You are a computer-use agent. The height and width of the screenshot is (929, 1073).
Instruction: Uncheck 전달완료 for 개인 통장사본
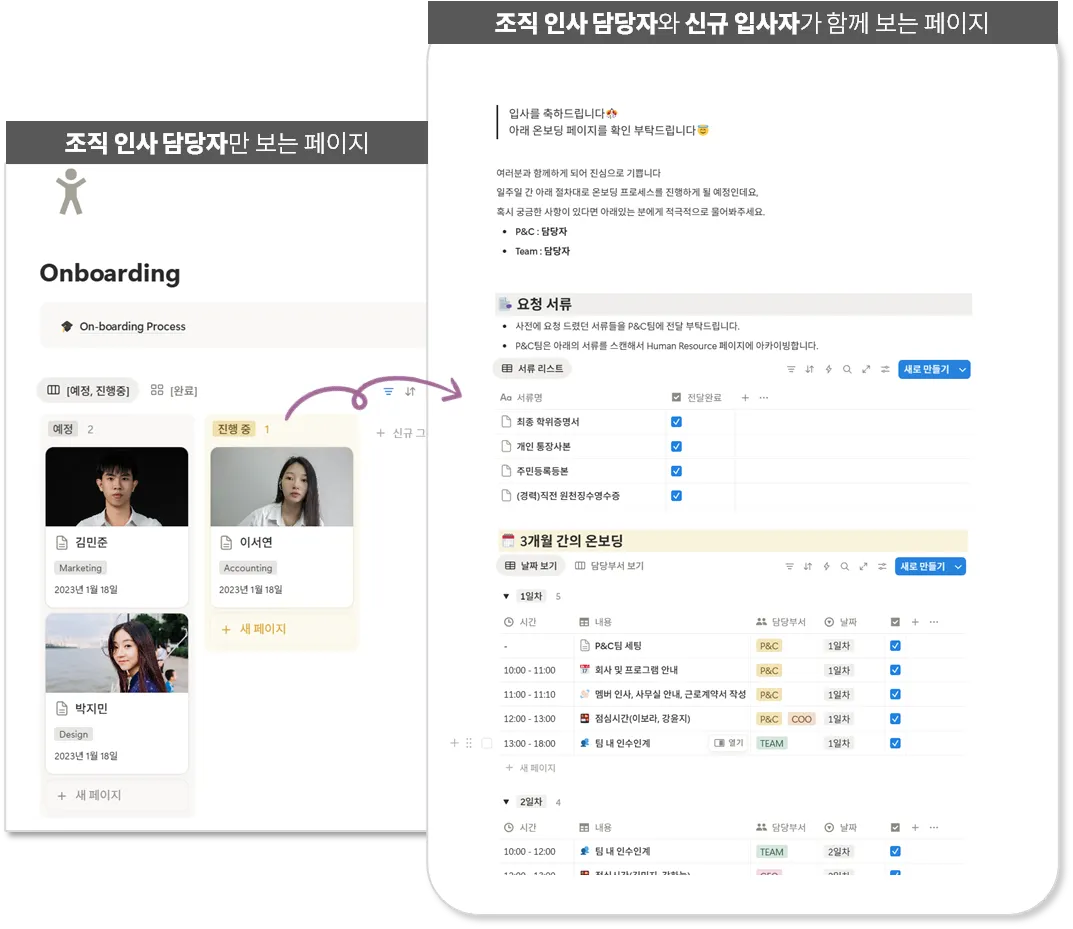[x=676, y=447]
